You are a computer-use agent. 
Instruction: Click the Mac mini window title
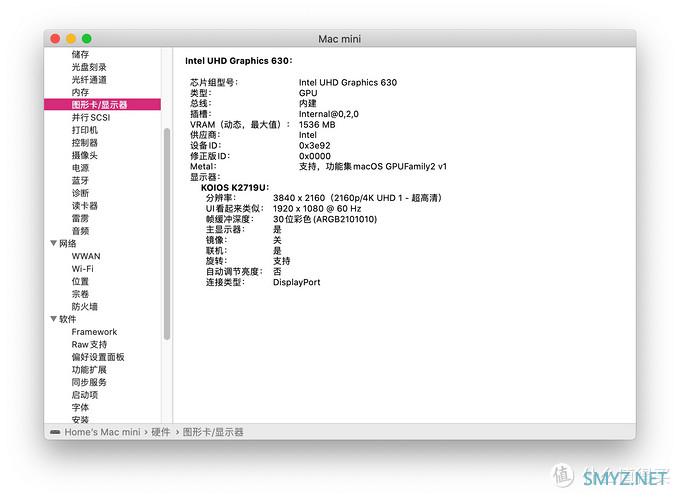coord(340,39)
